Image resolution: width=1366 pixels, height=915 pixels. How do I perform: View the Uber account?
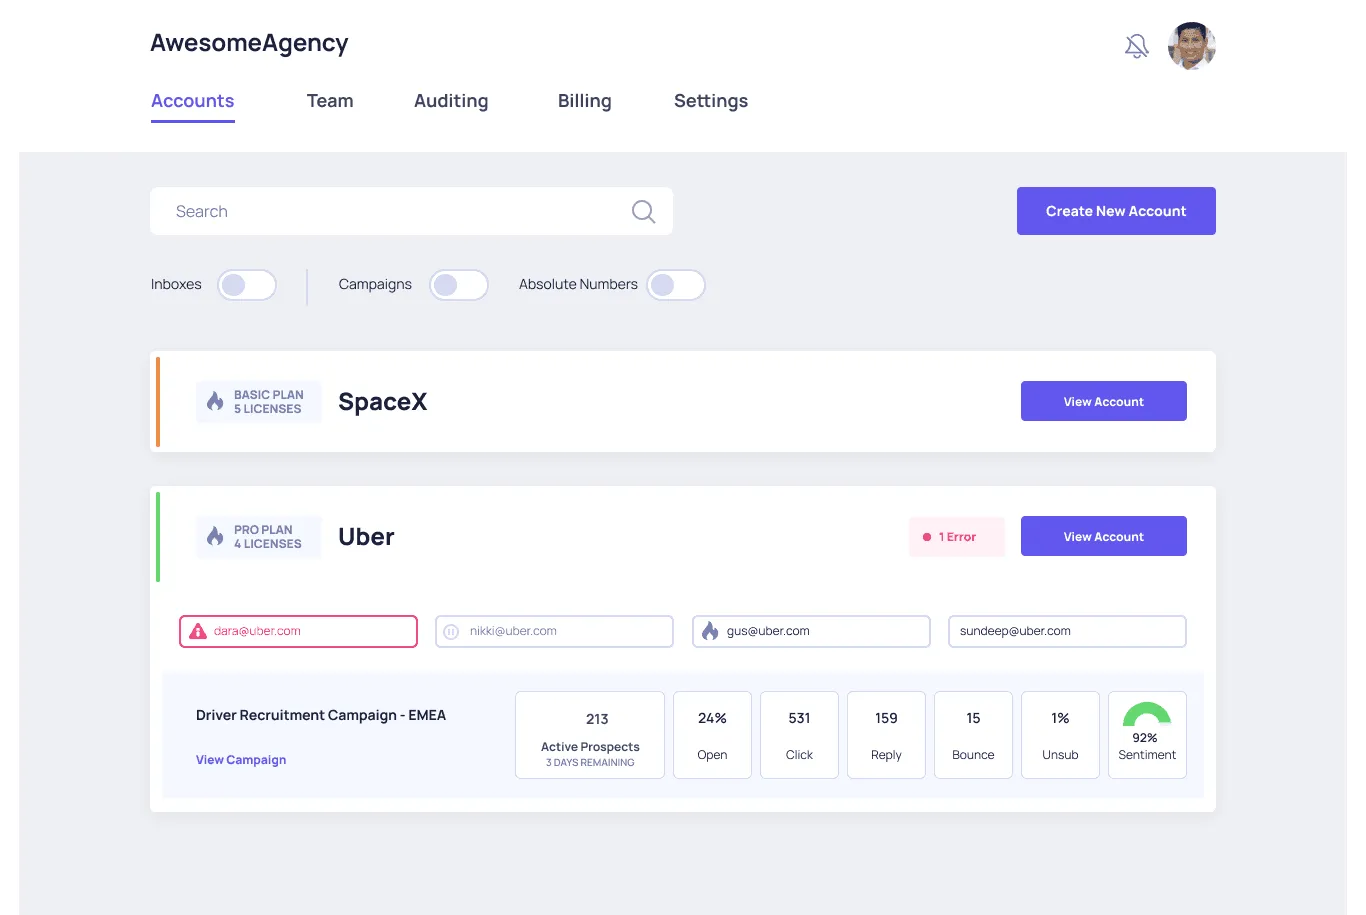[x=1103, y=536]
